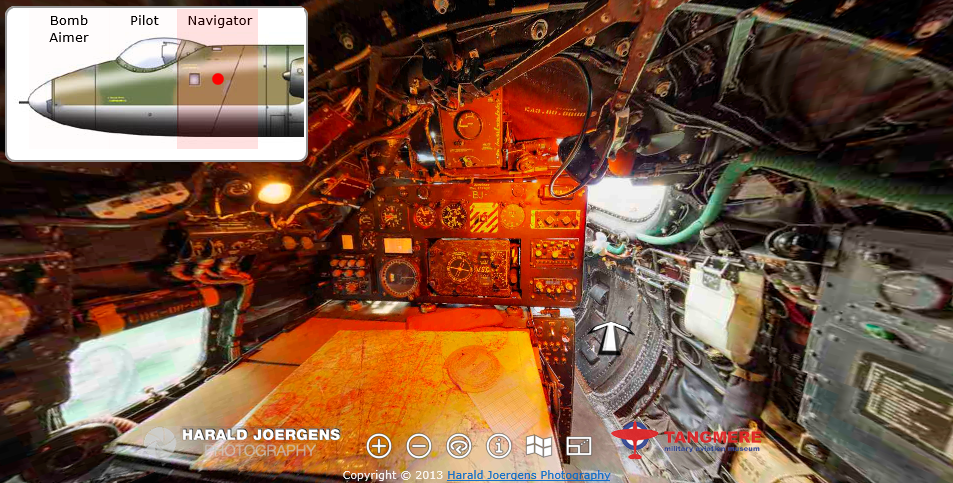Switch to the Pilot position
This screenshot has height=483, width=953.
[x=144, y=21]
